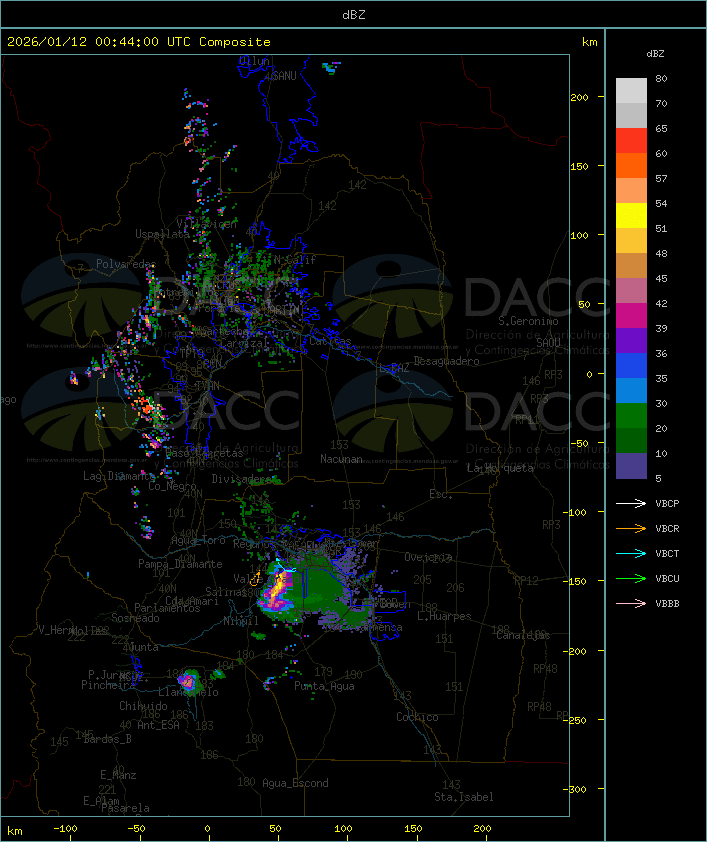Pick the dark orange 57-60 dBZ swatch
This screenshot has height=842, width=707.
click(631, 165)
